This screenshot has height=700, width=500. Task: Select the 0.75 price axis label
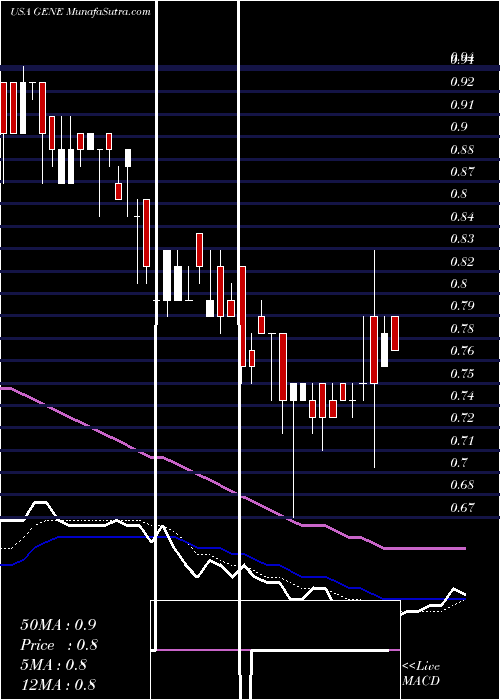click(x=462, y=373)
